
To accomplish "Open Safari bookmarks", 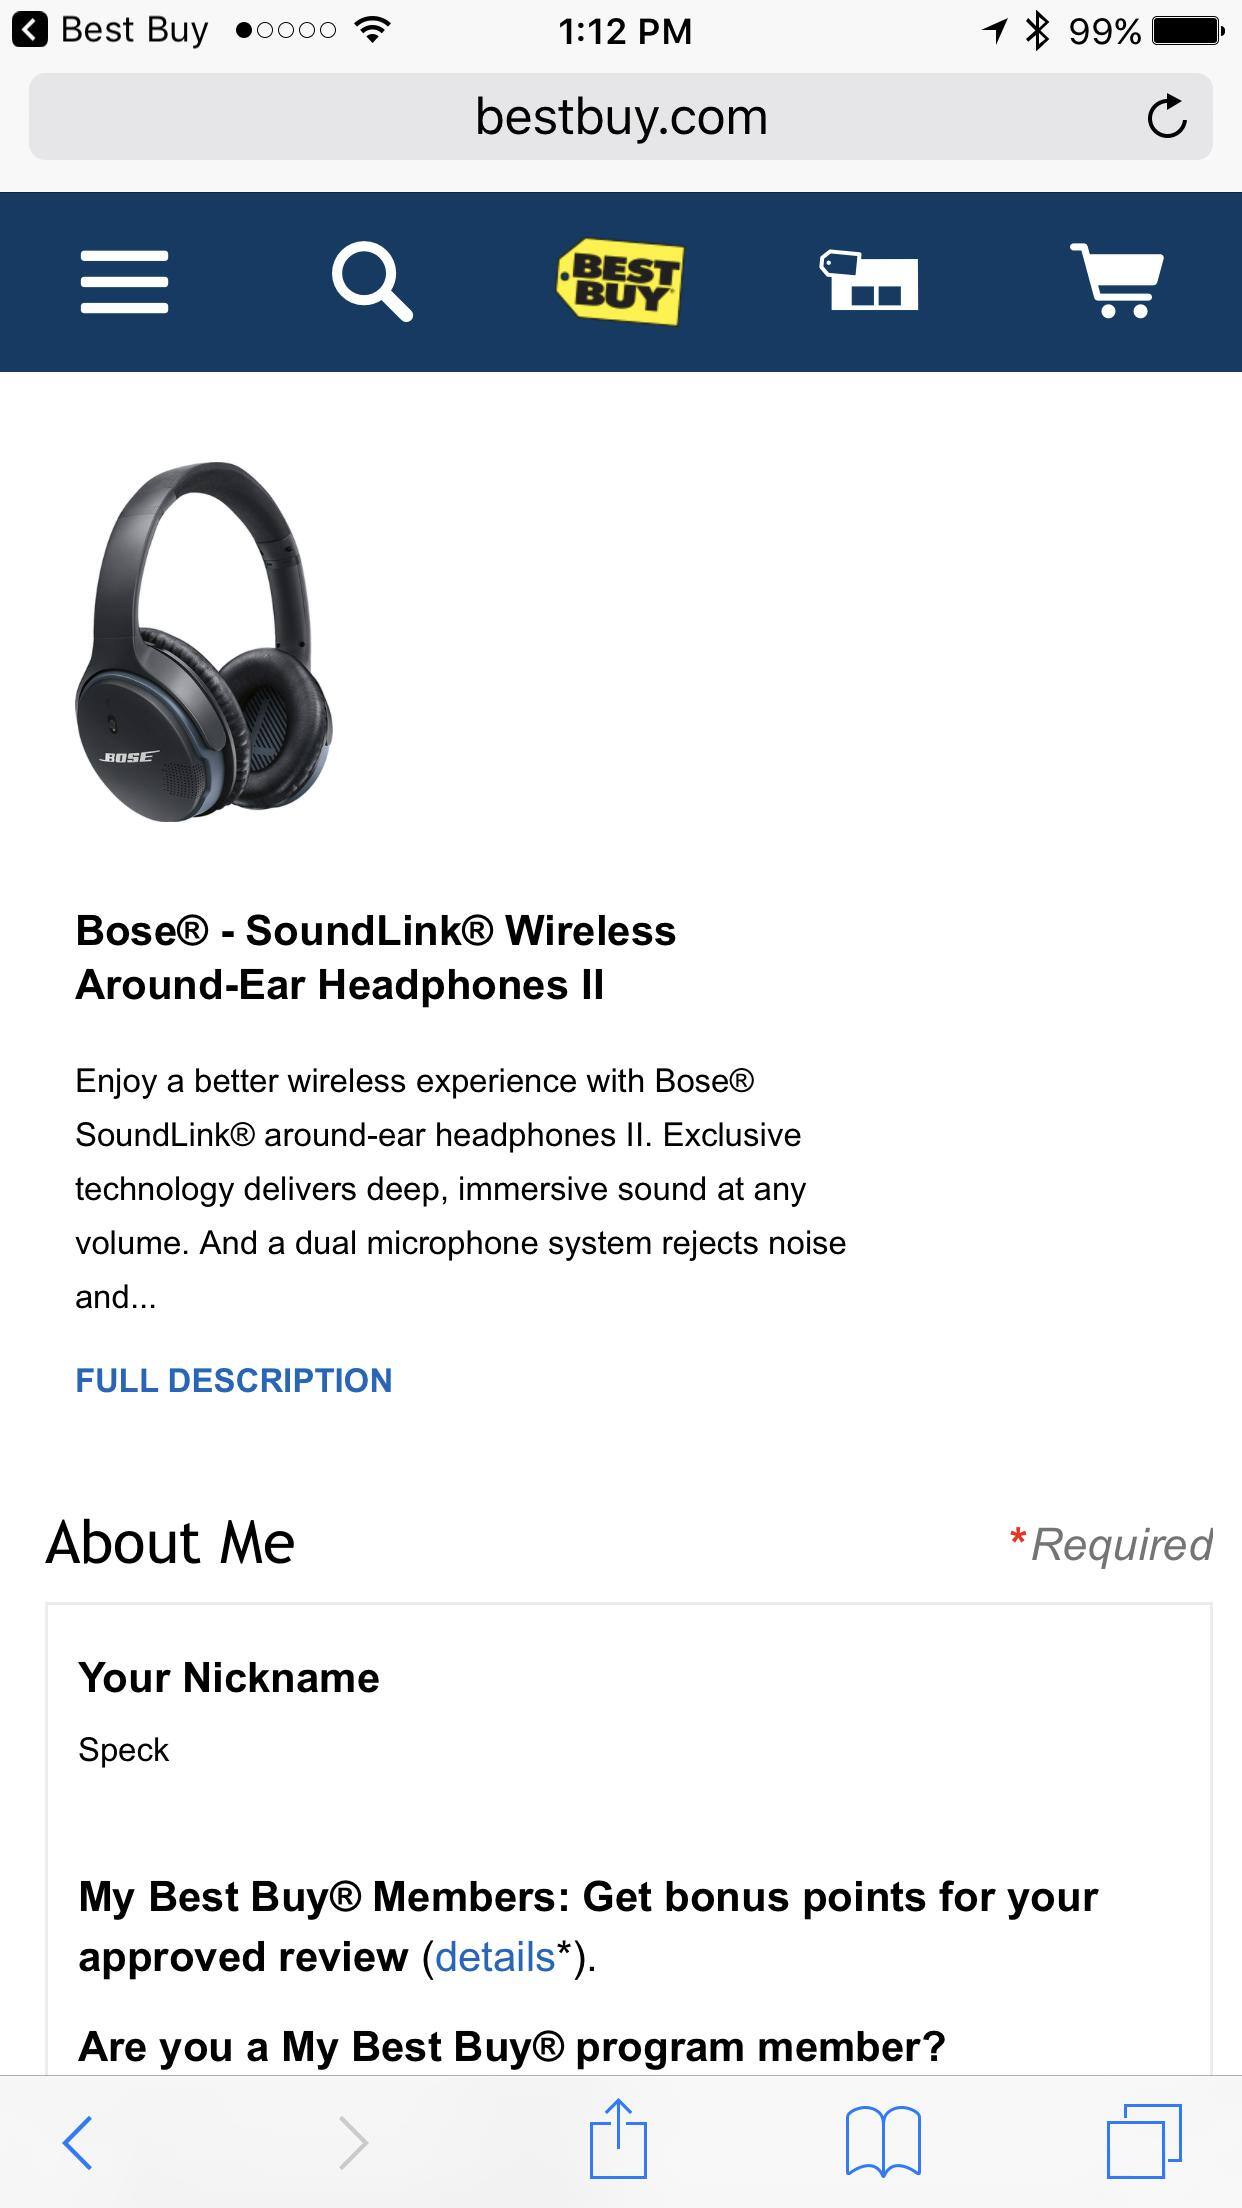I will [x=883, y=2142].
